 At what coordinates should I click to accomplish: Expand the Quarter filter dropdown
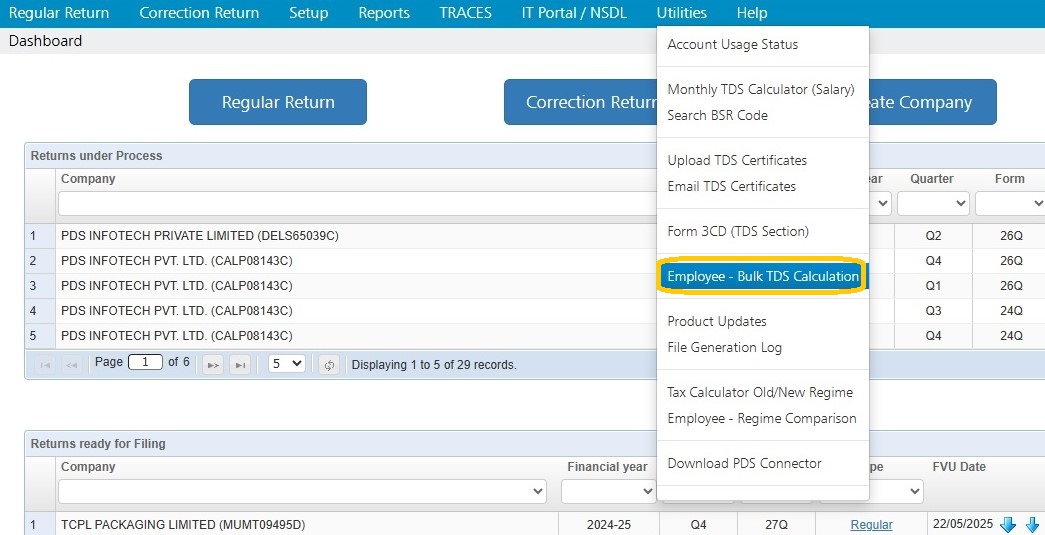933,203
